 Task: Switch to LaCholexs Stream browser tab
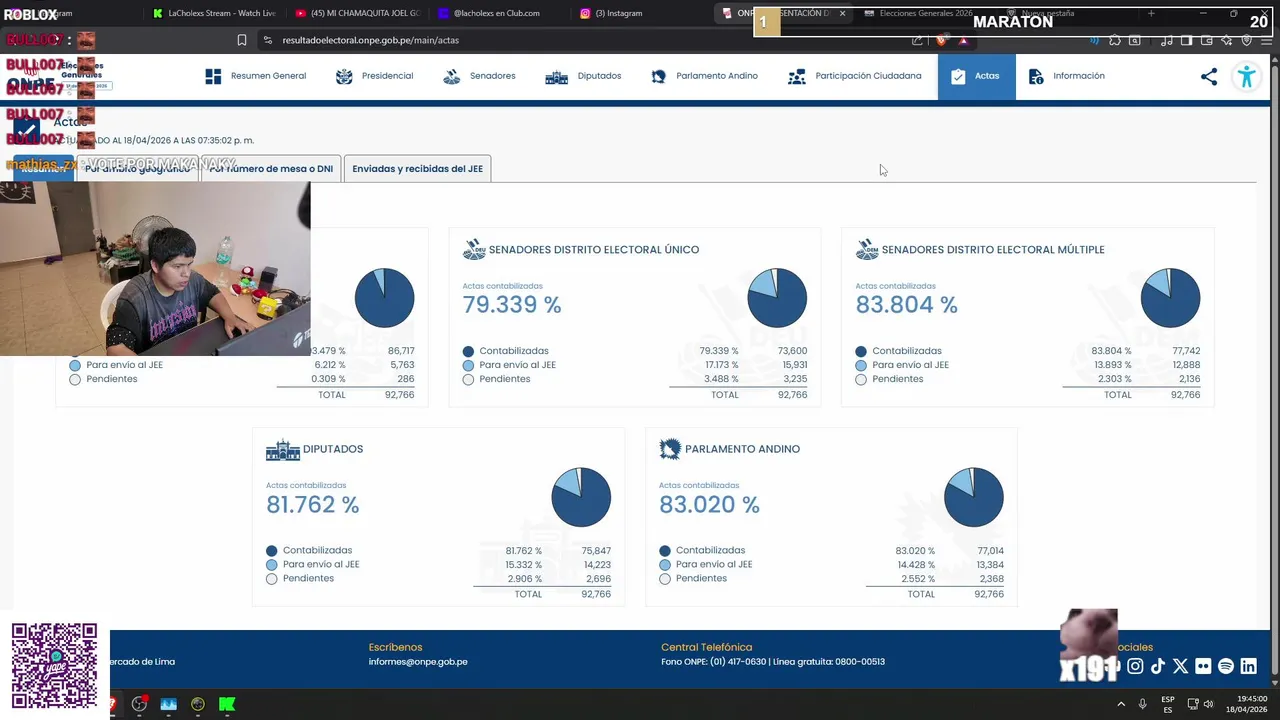(x=214, y=13)
